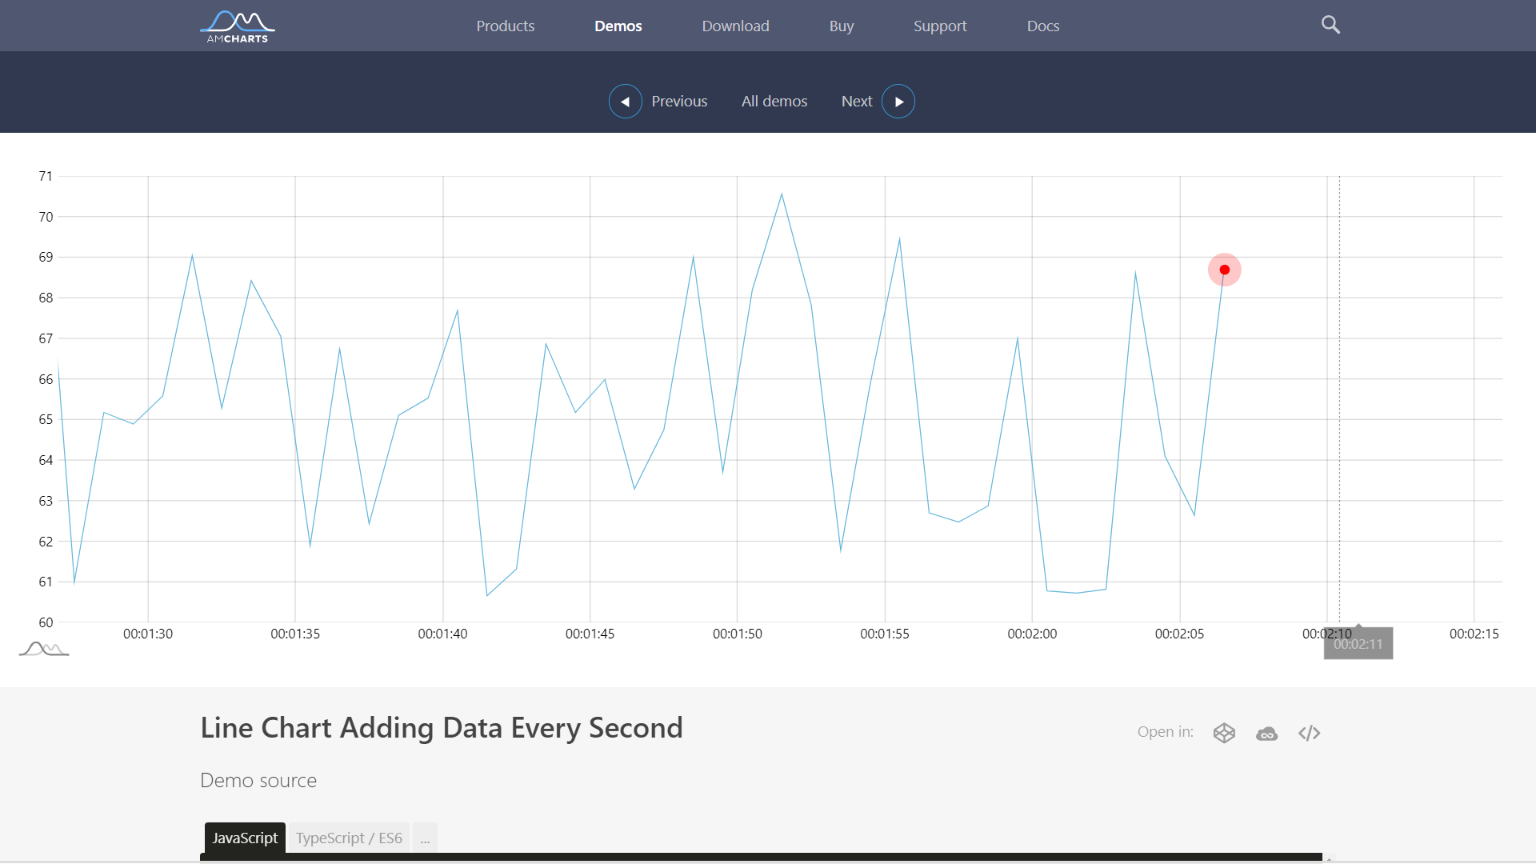Image resolution: width=1536 pixels, height=864 pixels.
Task: Click the Products navigation item
Action: click(505, 26)
